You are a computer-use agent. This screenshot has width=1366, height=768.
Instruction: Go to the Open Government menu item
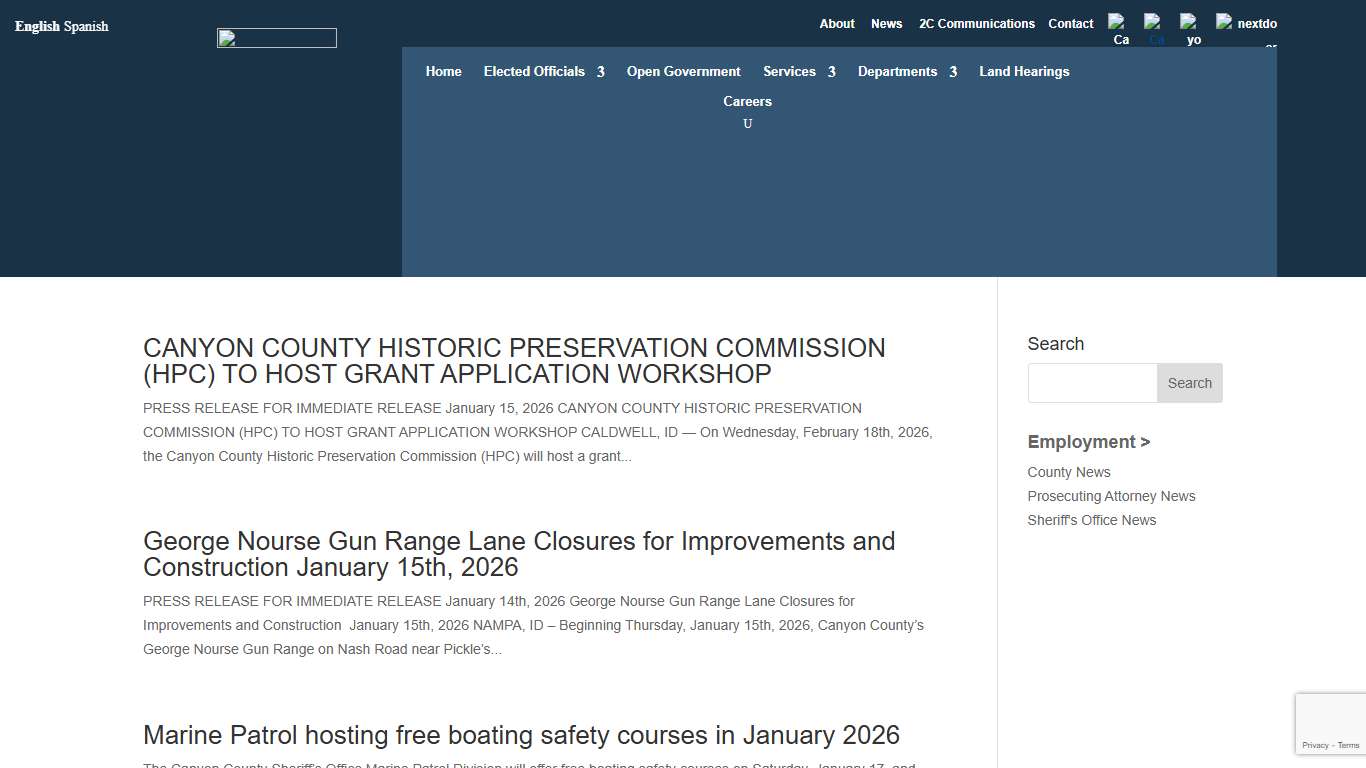click(683, 72)
